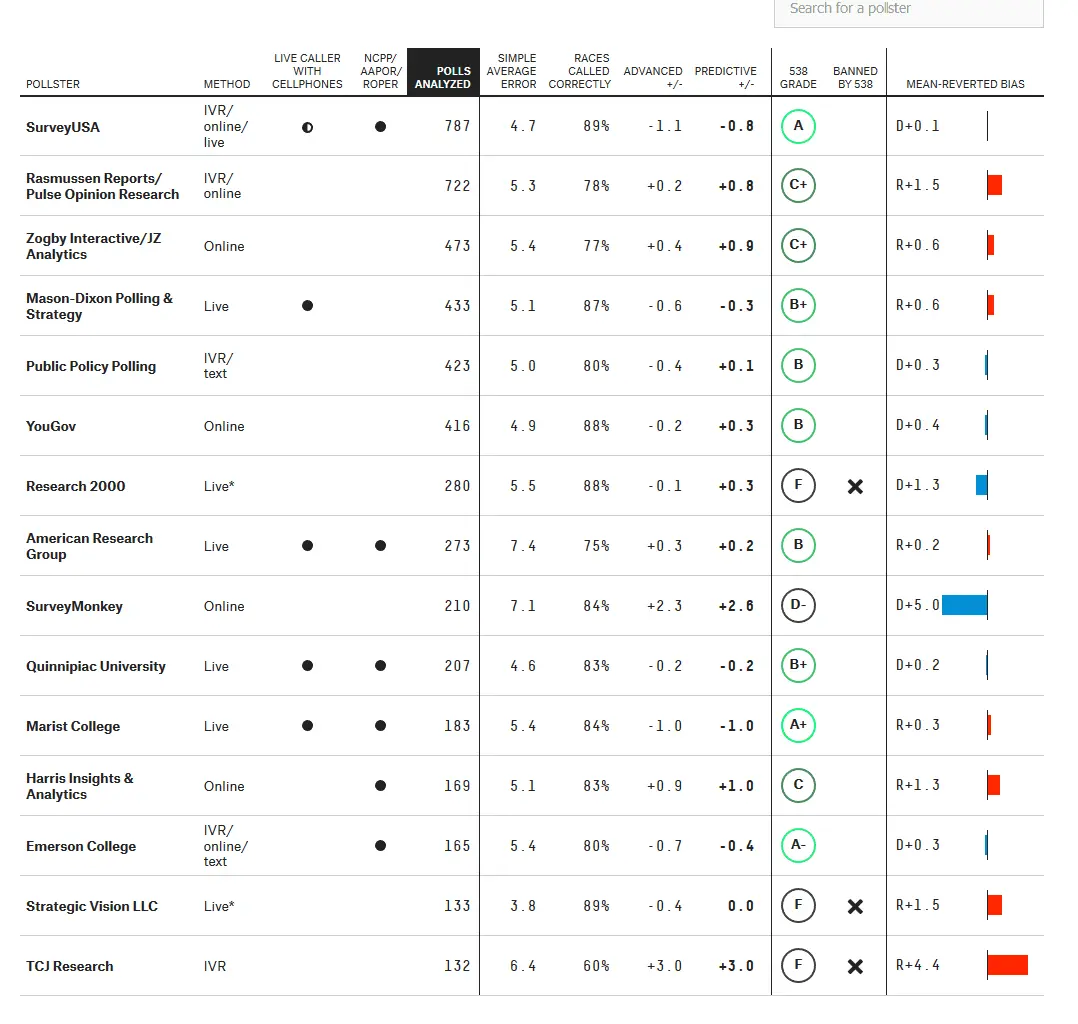Open the SurveyMonkey pollster name
The image size is (1078, 1024).
click(x=74, y=607)
